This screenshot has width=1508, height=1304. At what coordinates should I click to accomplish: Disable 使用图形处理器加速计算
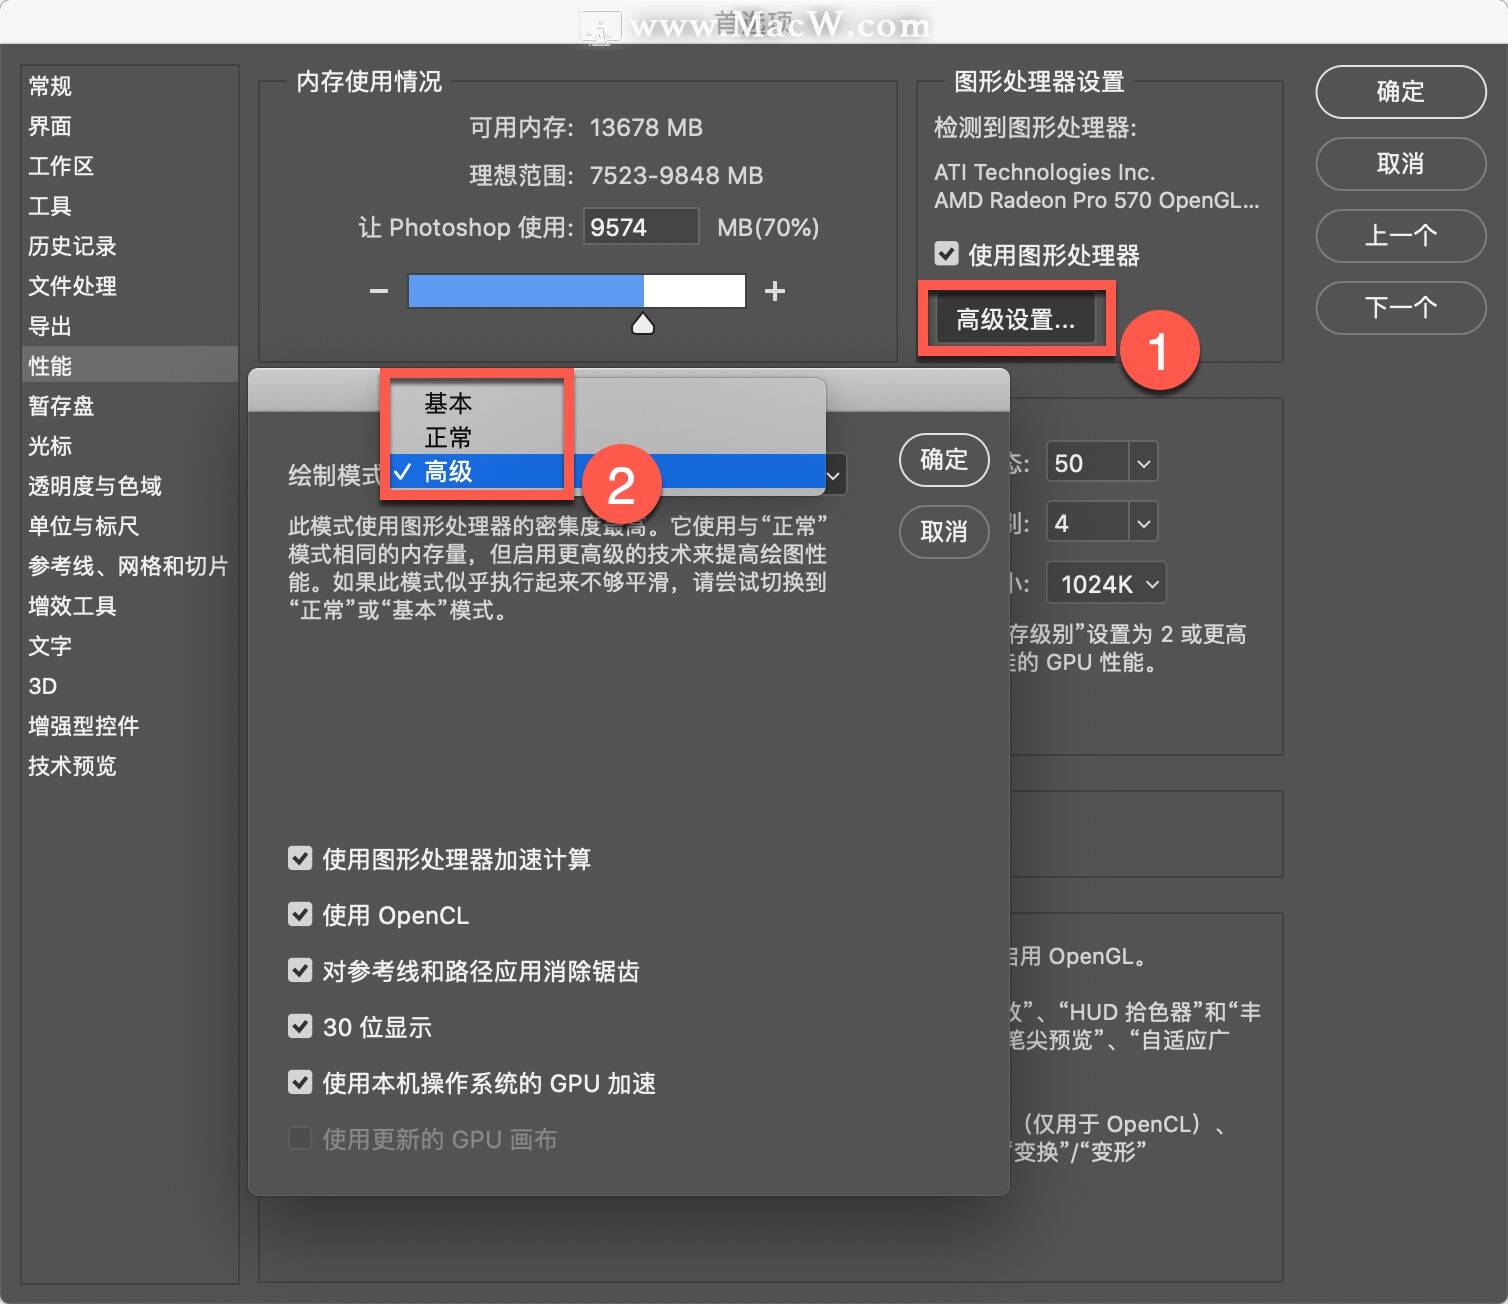(x=300, y=857)
